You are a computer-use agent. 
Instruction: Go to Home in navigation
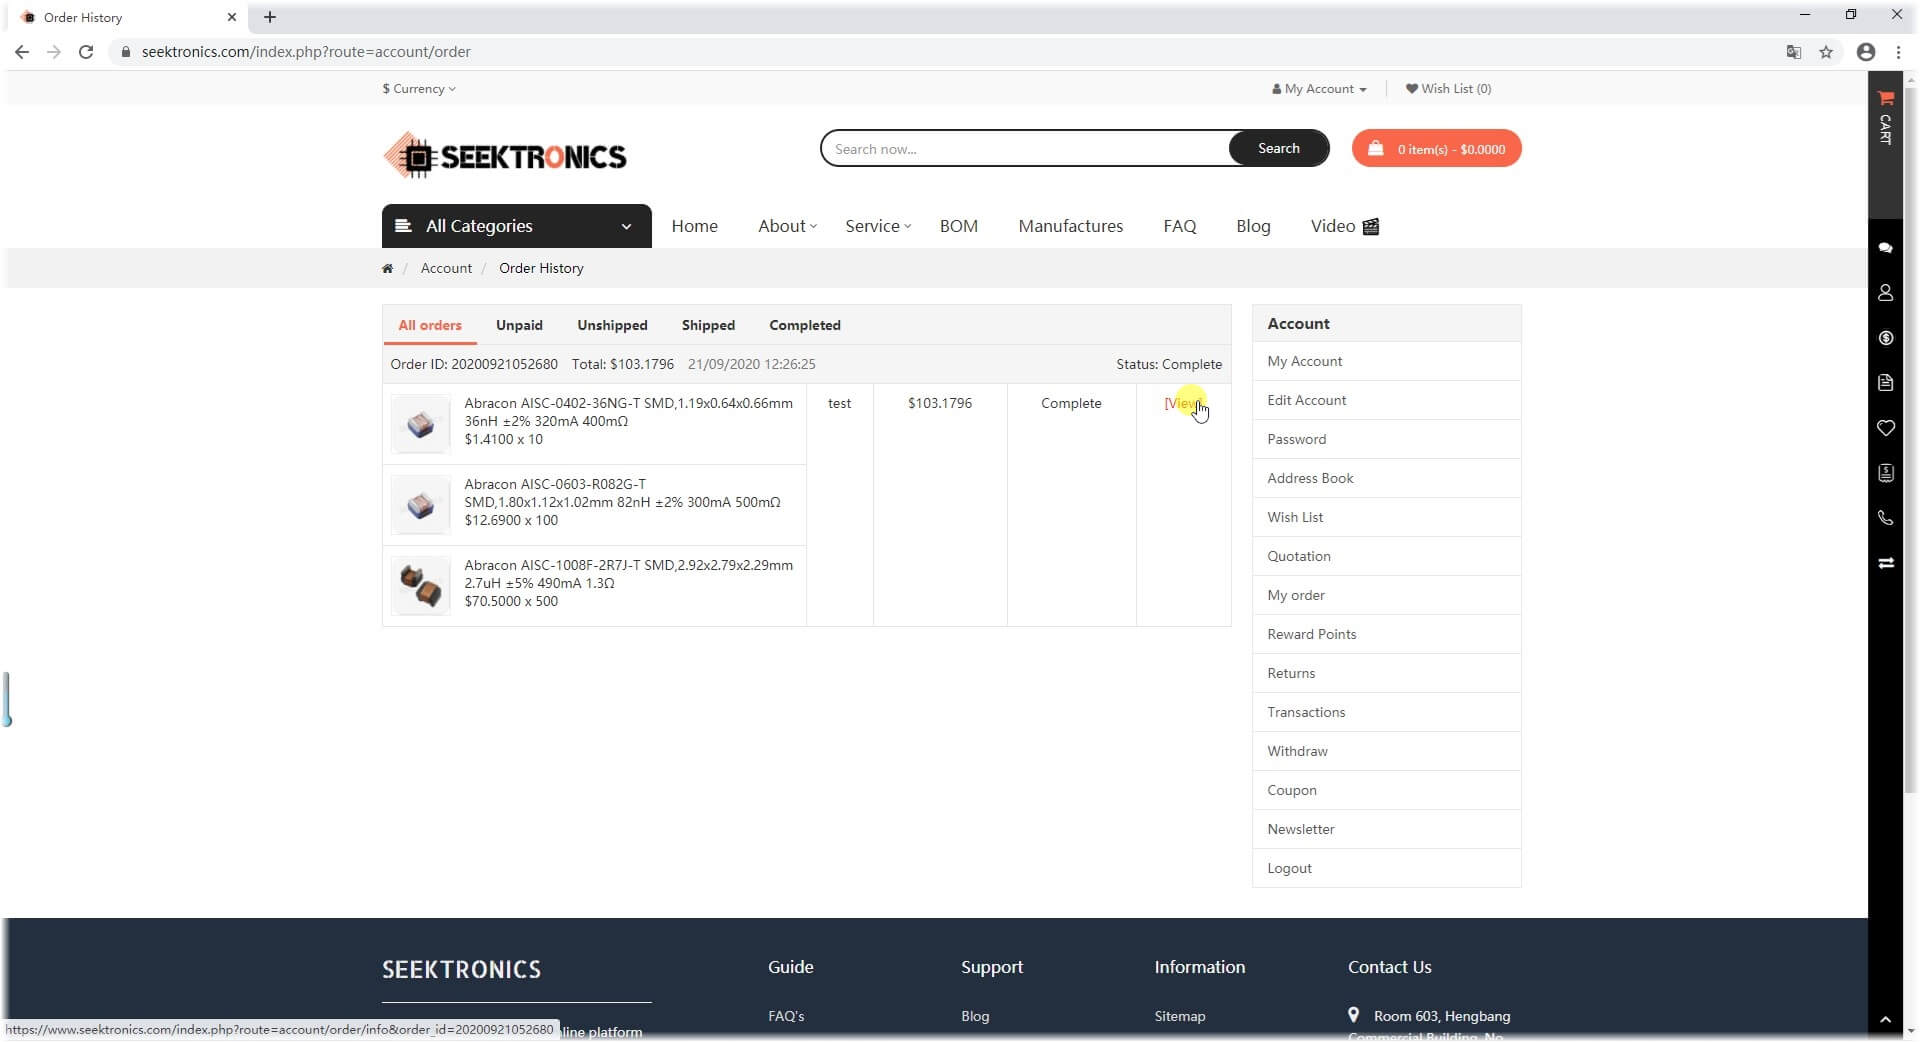pyautogui.click(x=694, y=226)
